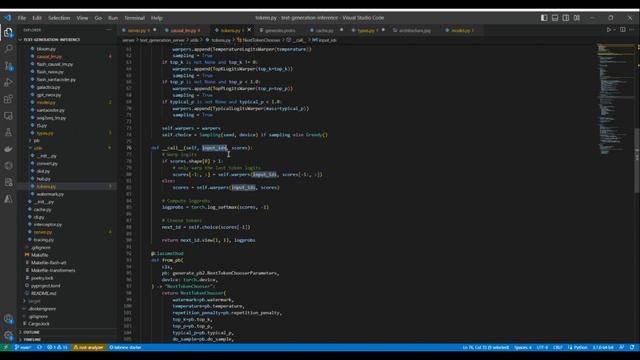This screenshot has height=360, width=640.
Task: Collapse the TEXT-GENERATION-INFERENCE root folder
Action: pos(51,40)
